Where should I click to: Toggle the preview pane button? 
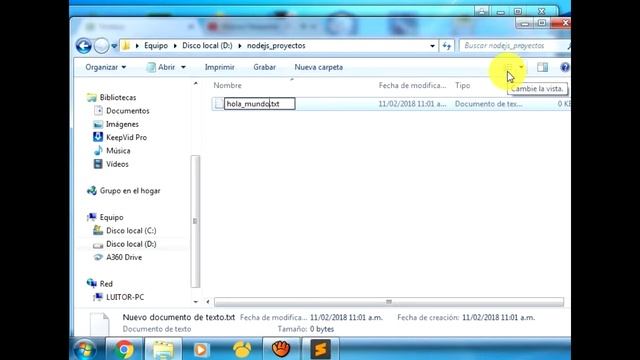pos(542,67)
